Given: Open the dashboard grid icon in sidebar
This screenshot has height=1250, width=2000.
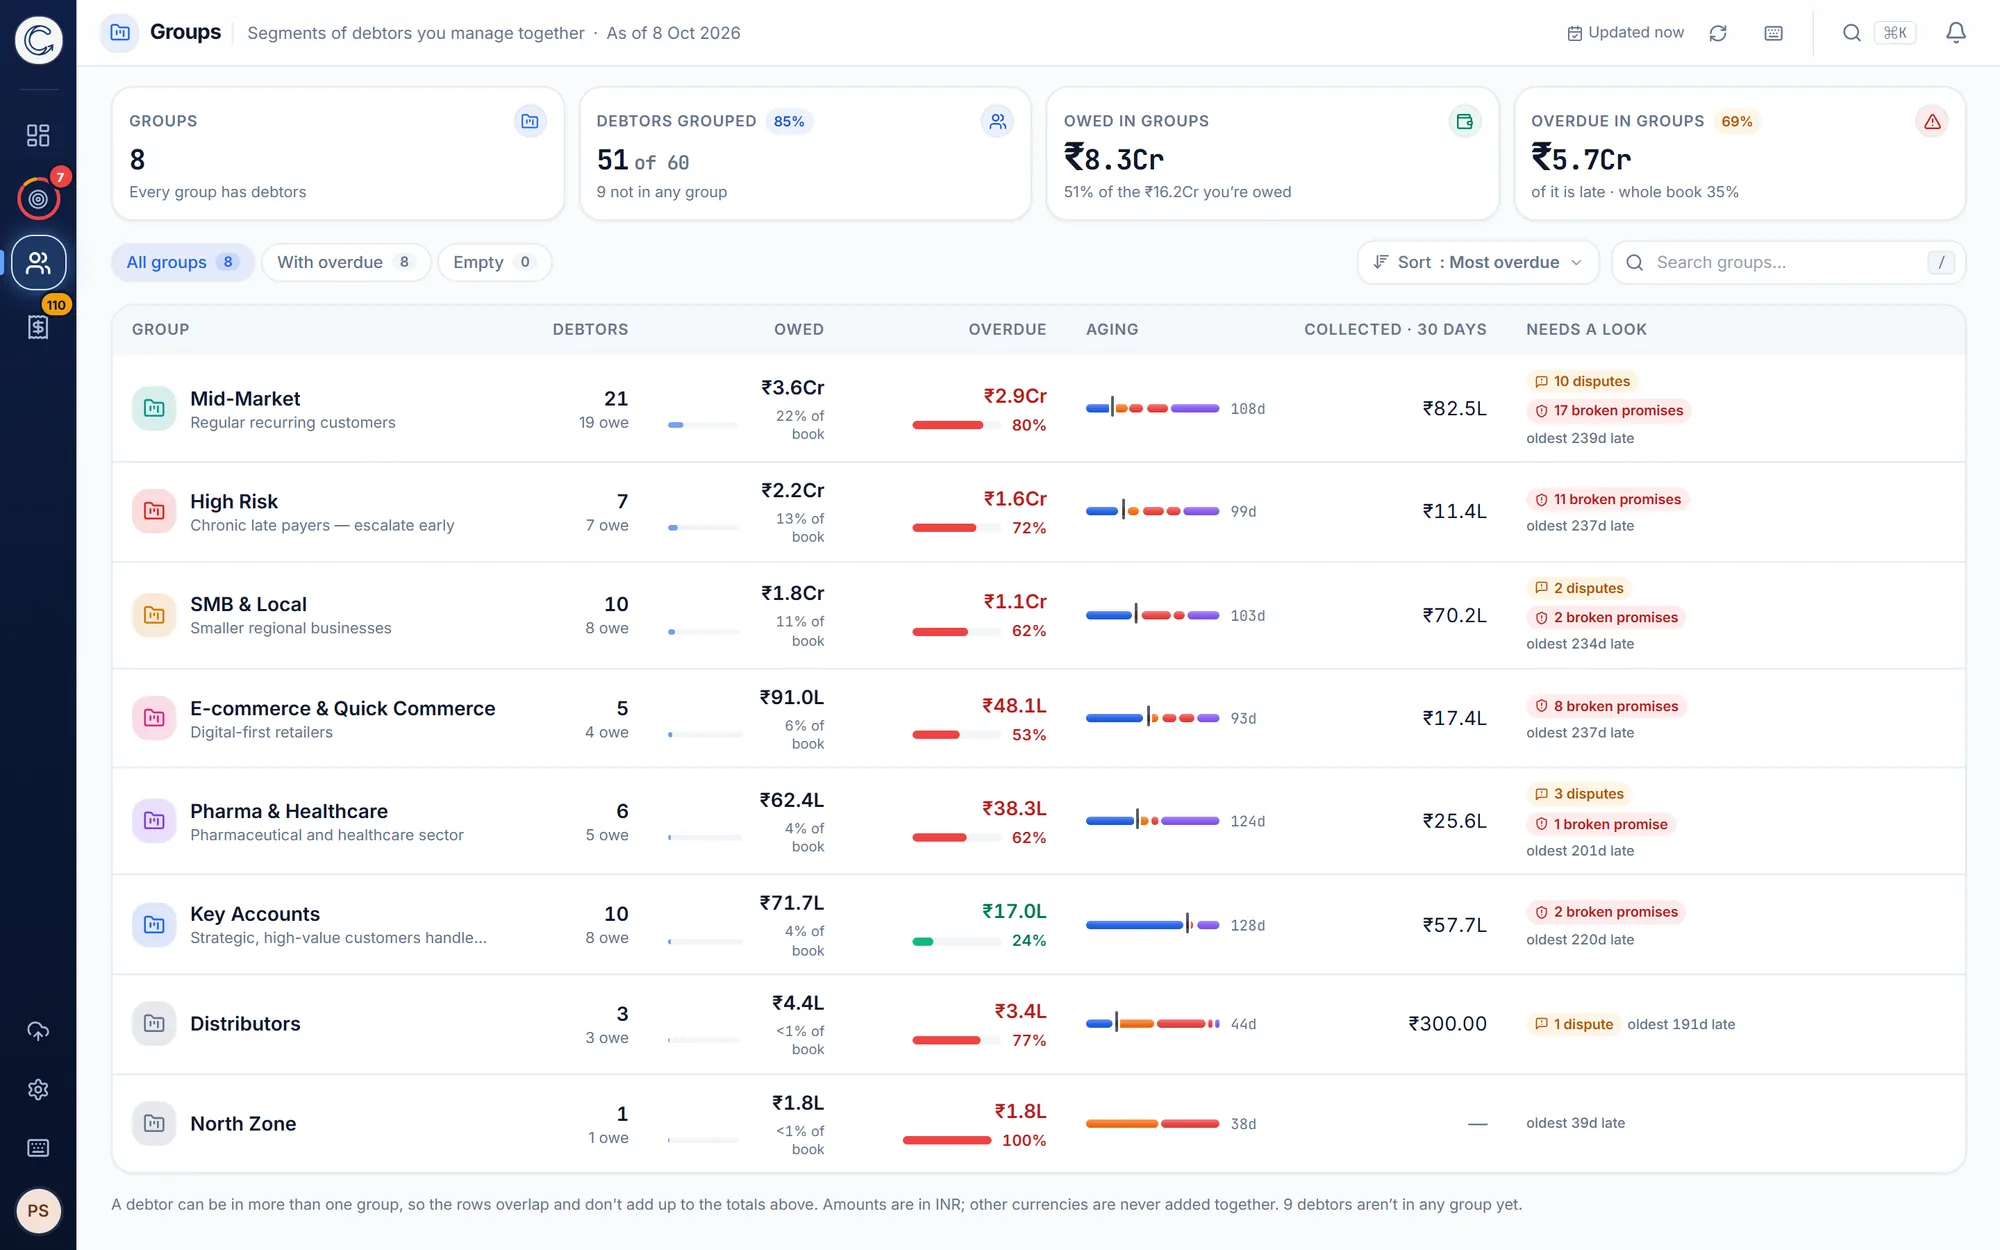Looking at the screenshot, I should coord(38,135).
